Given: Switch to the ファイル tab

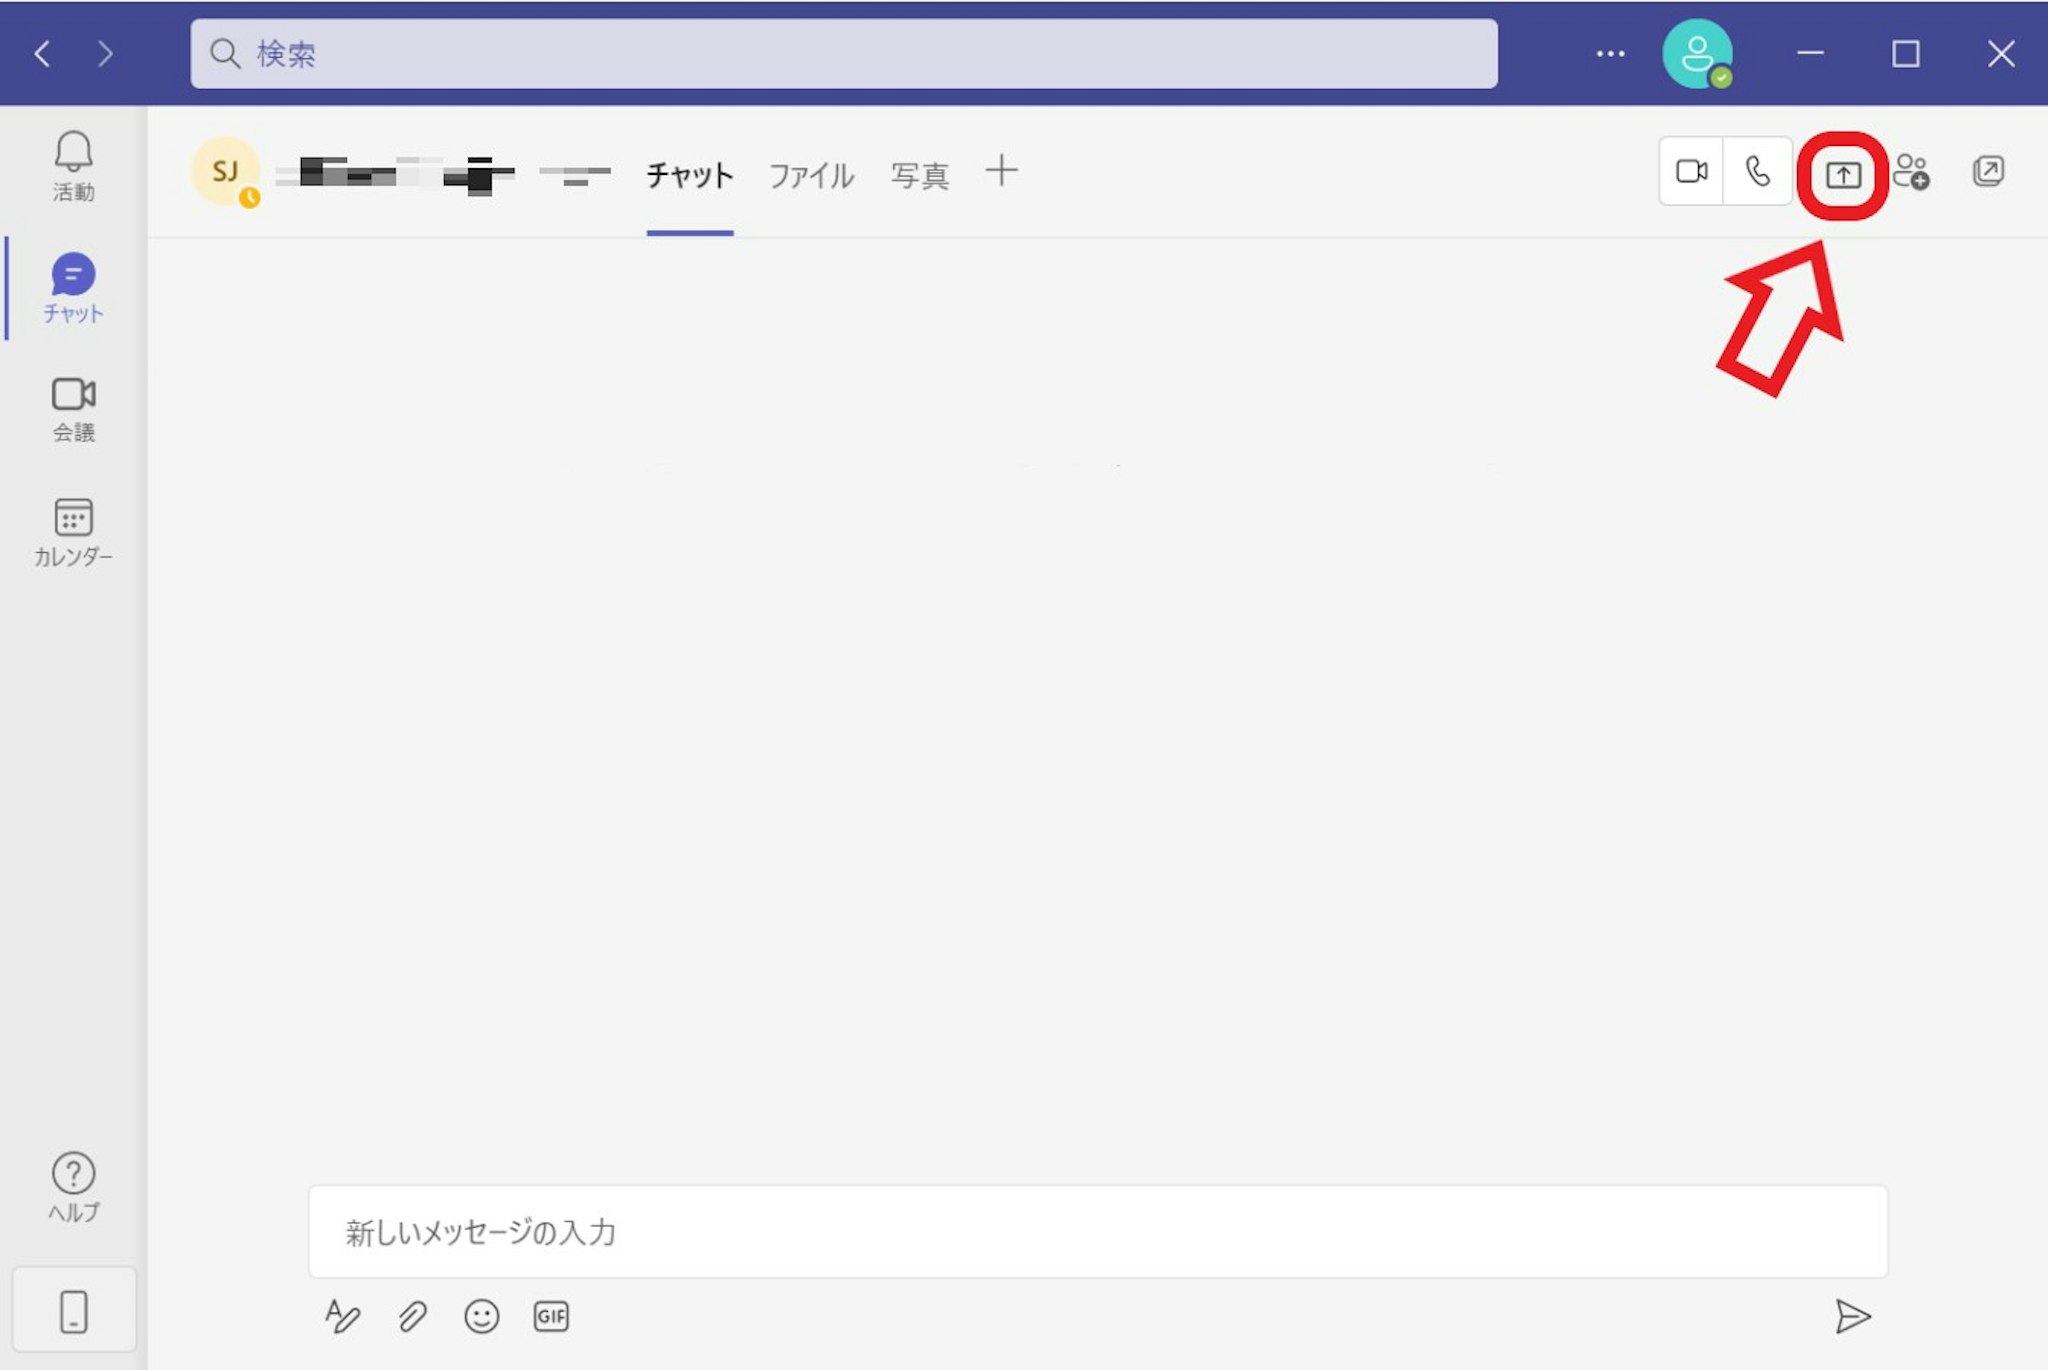Looking at the screenshot, I should tap(811, 176).
